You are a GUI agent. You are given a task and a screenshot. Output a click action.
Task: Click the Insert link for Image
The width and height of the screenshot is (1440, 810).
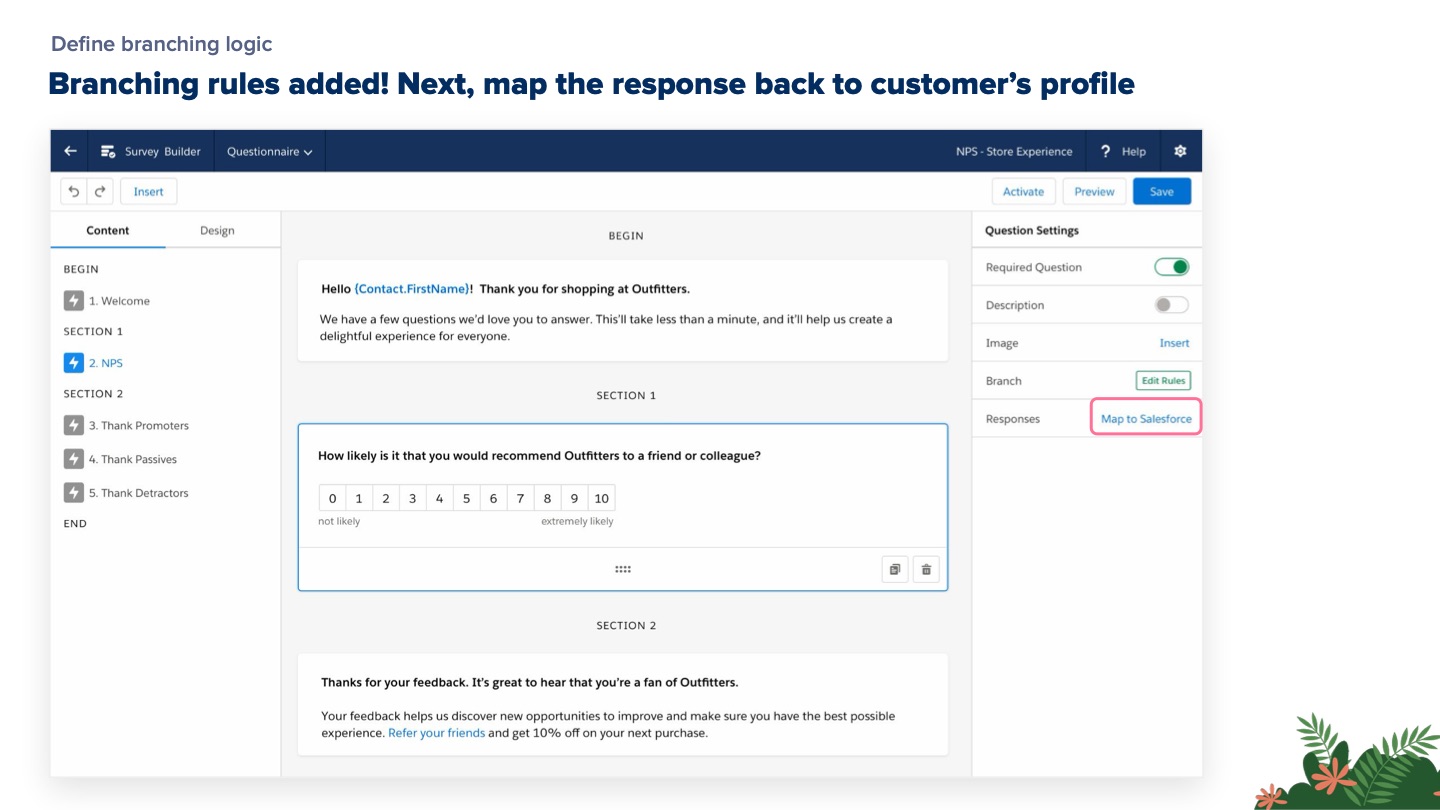[x=1174, y=343]
